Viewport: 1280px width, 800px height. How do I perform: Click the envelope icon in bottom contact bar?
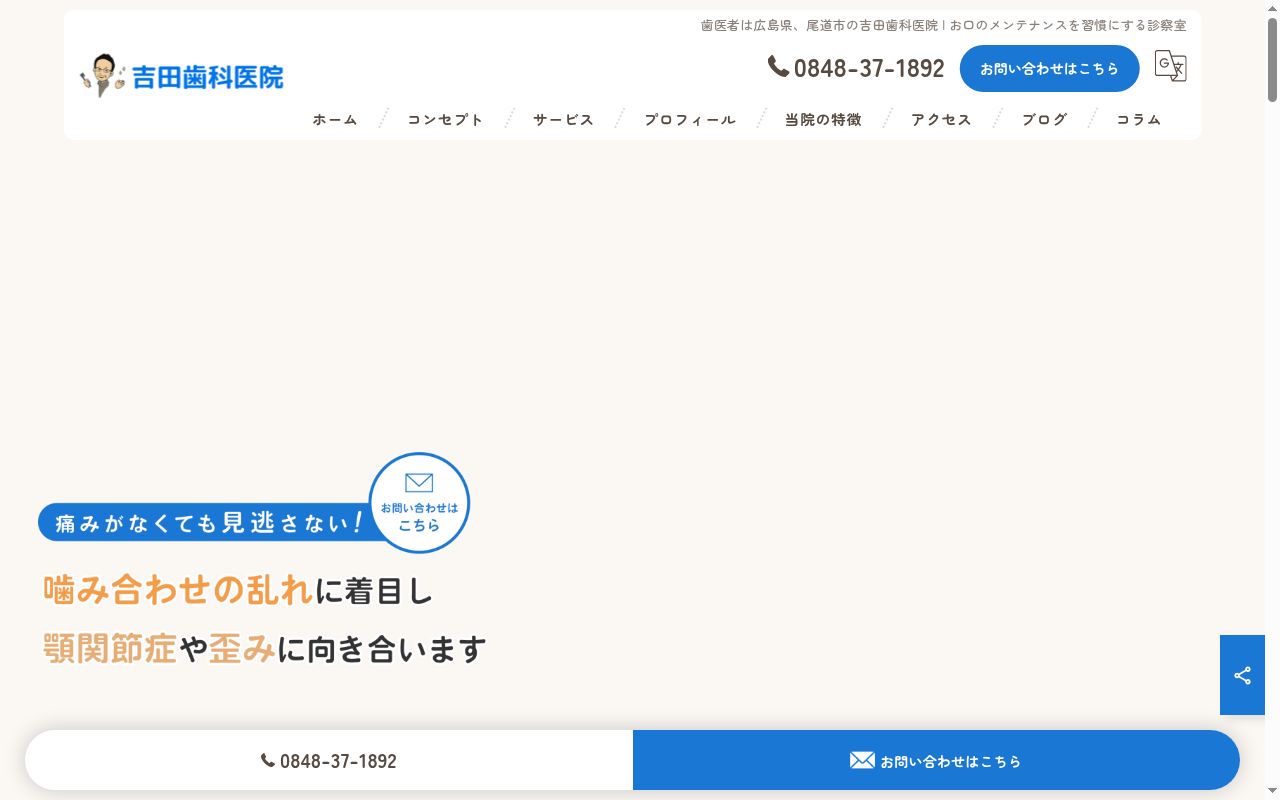[x=862, y=760]
